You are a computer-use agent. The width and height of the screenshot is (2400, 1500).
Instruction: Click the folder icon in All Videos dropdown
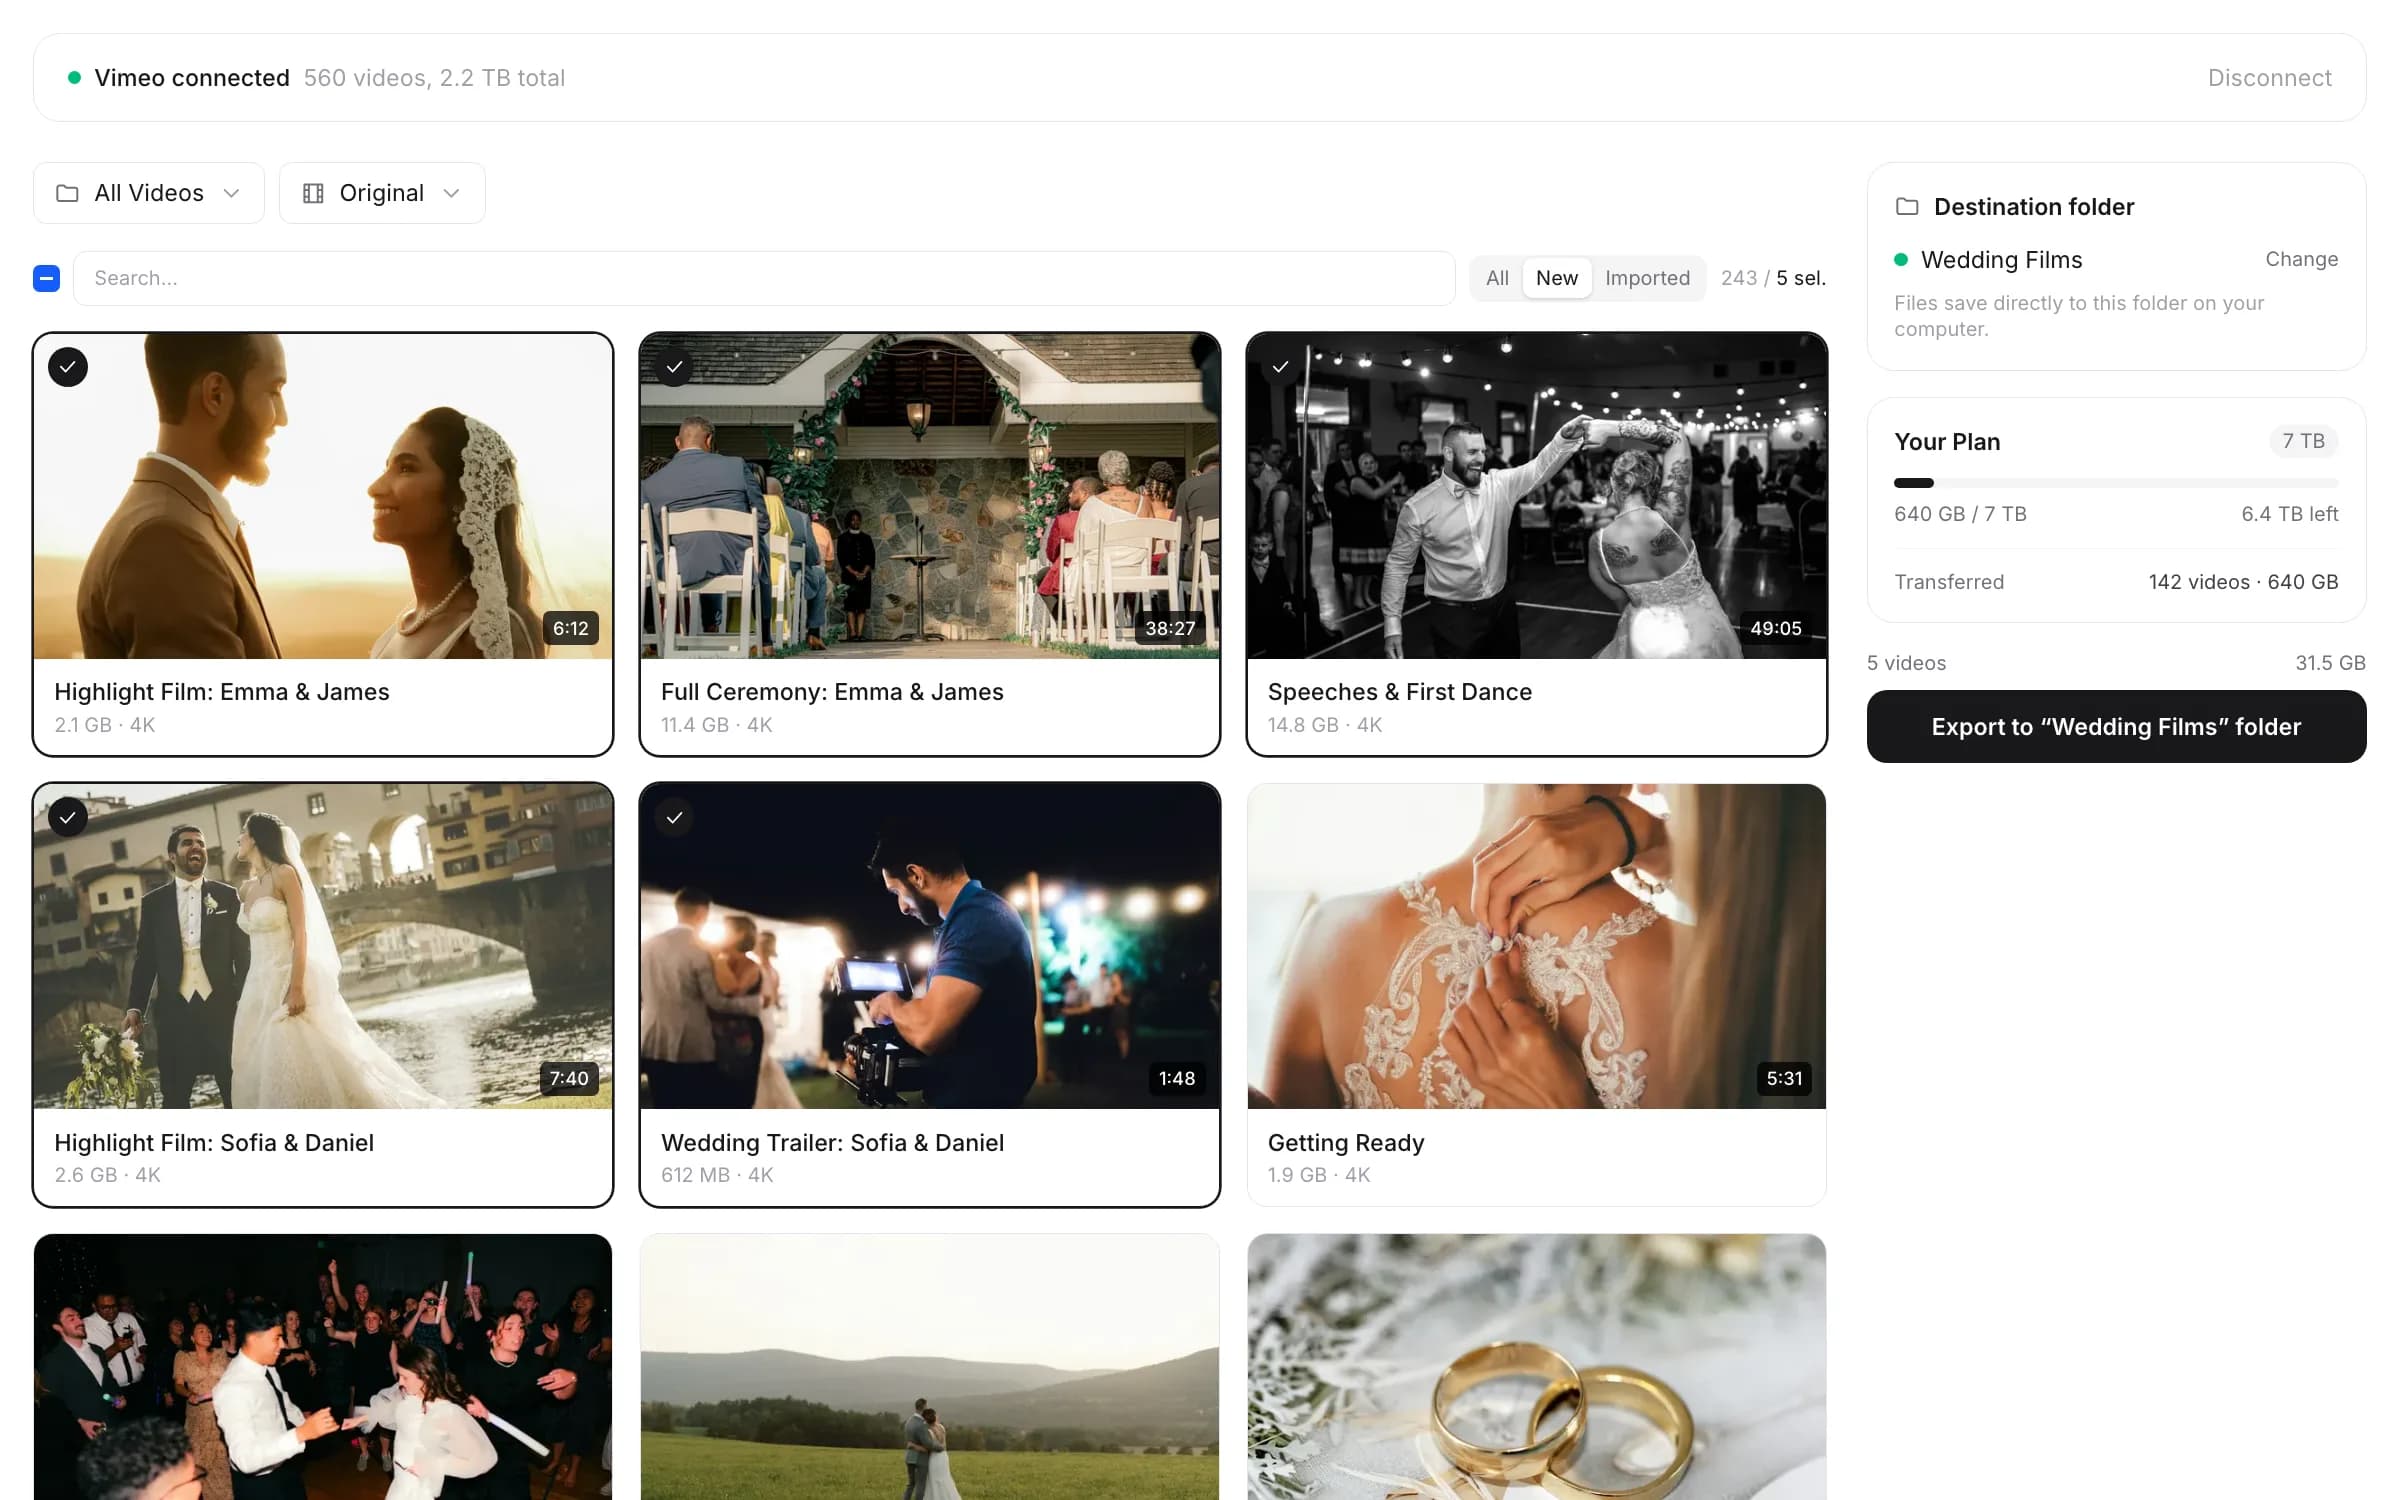click(67, 193)
